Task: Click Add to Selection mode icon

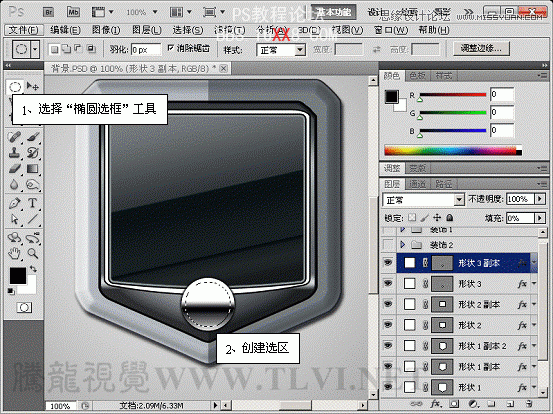Action: coord(66,49)
